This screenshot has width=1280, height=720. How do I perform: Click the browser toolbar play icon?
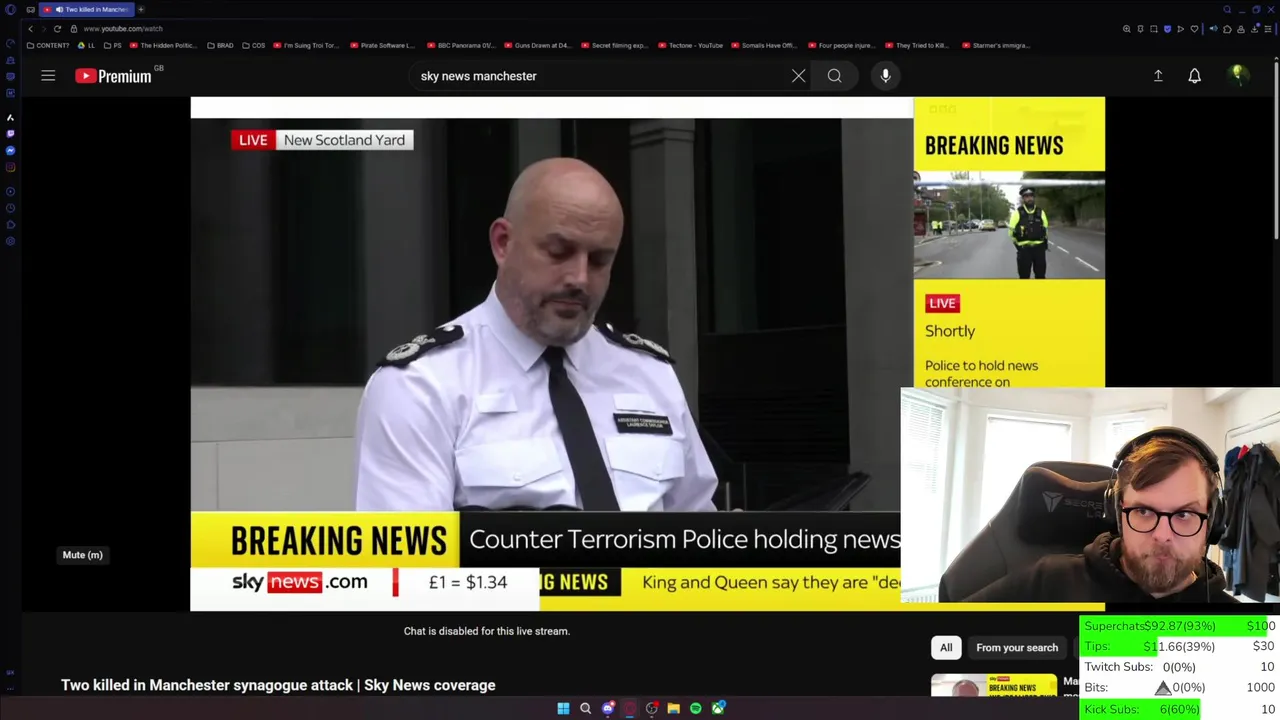[1181, 29]
